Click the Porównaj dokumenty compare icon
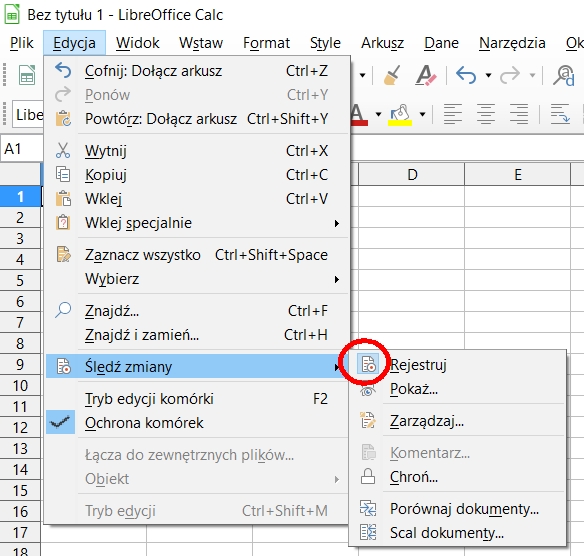 pyautogui.click(x=368, y=508)
